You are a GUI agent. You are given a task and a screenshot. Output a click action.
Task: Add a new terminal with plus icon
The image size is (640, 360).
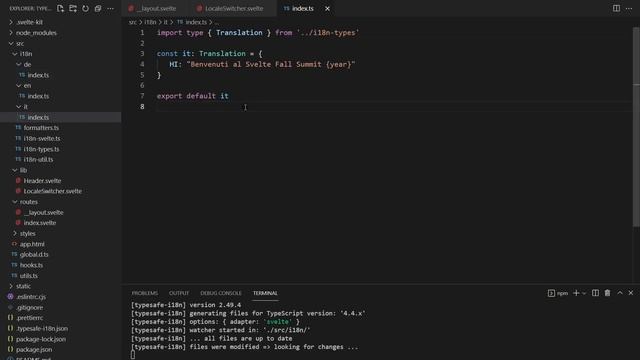pyautogui.click(x=576, y=293)
